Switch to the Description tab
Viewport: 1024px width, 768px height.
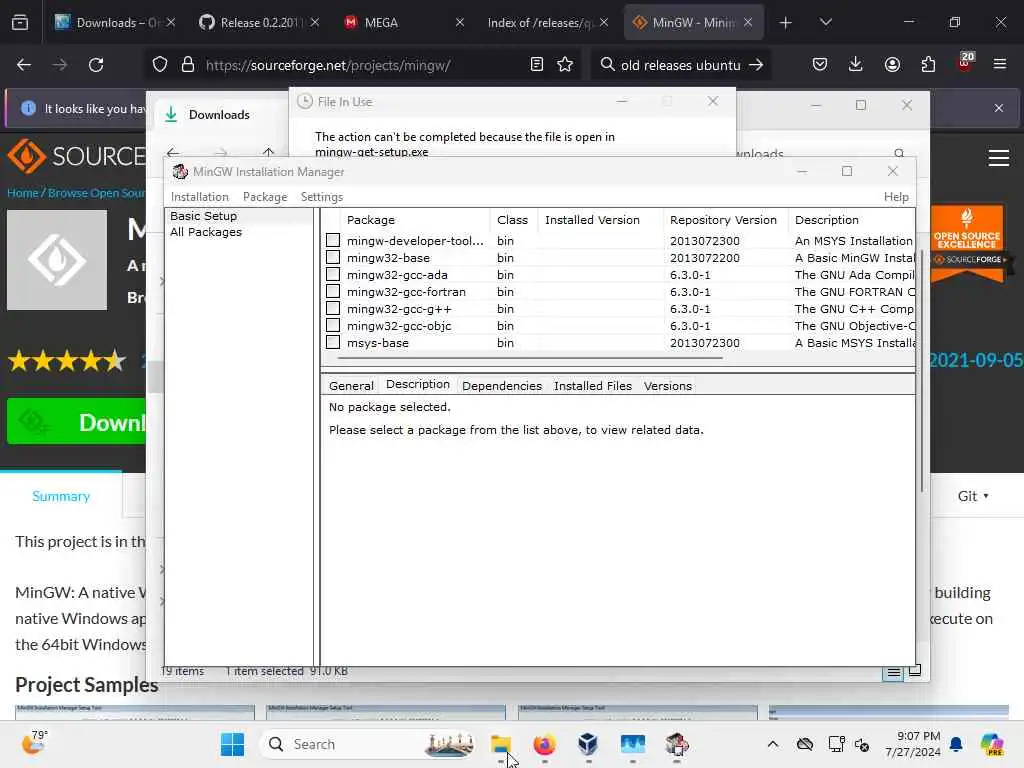click(418, 385)
